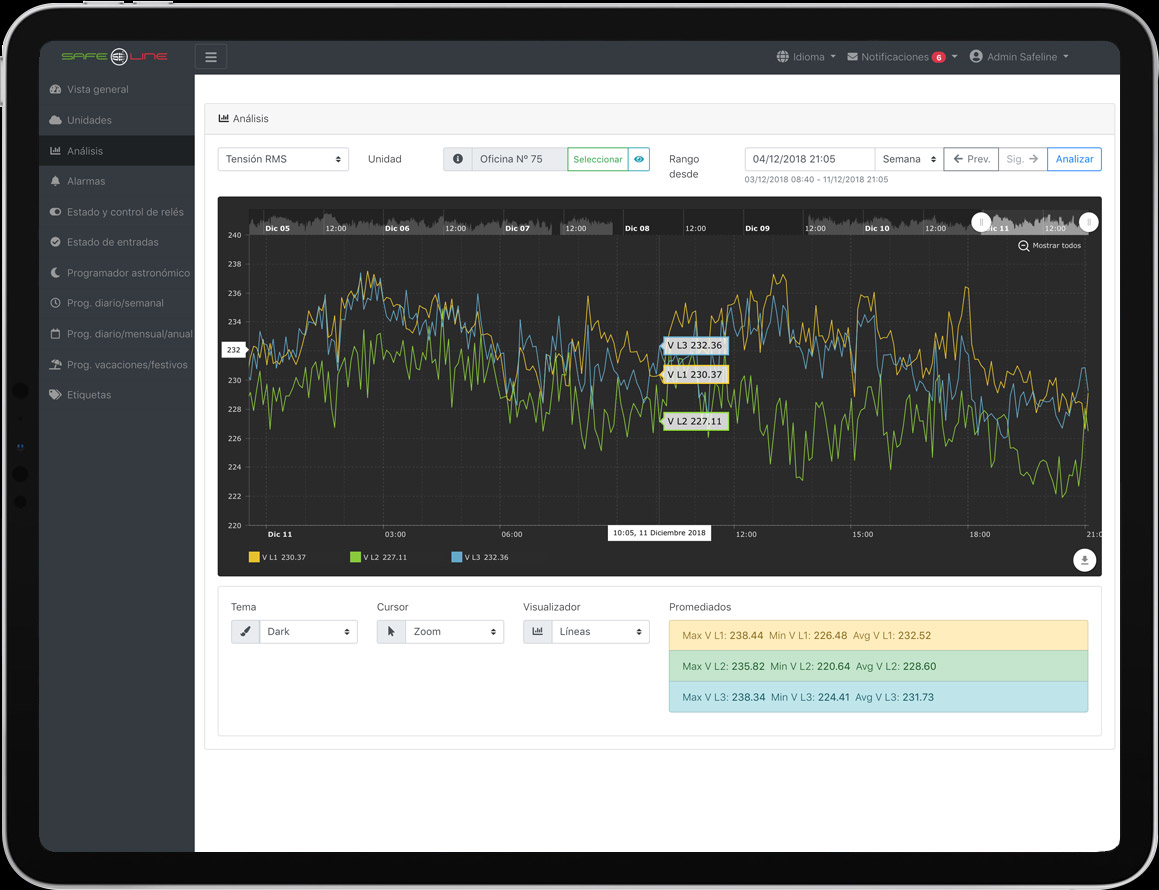Open the Semana range dropdown

click(909, 159)
